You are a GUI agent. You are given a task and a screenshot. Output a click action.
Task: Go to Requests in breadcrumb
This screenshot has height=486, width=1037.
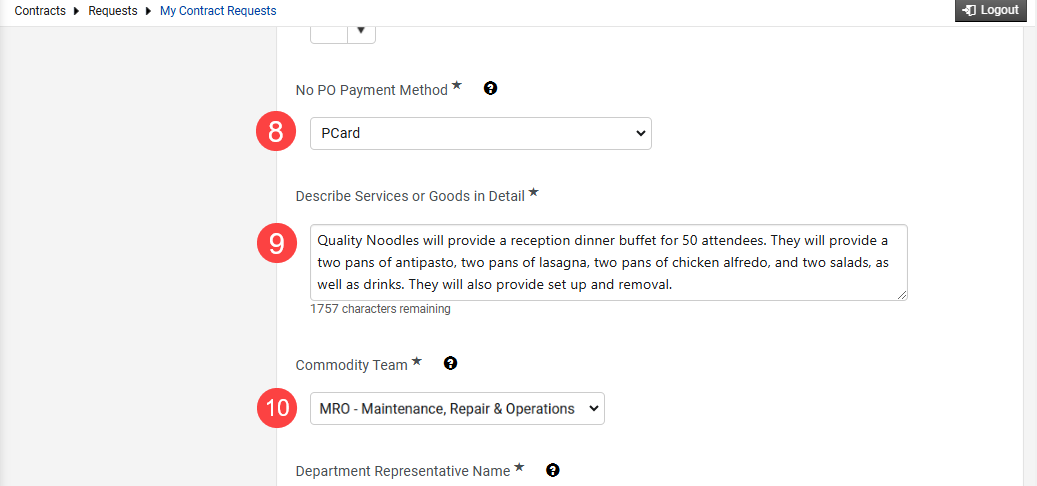point(113,11)
